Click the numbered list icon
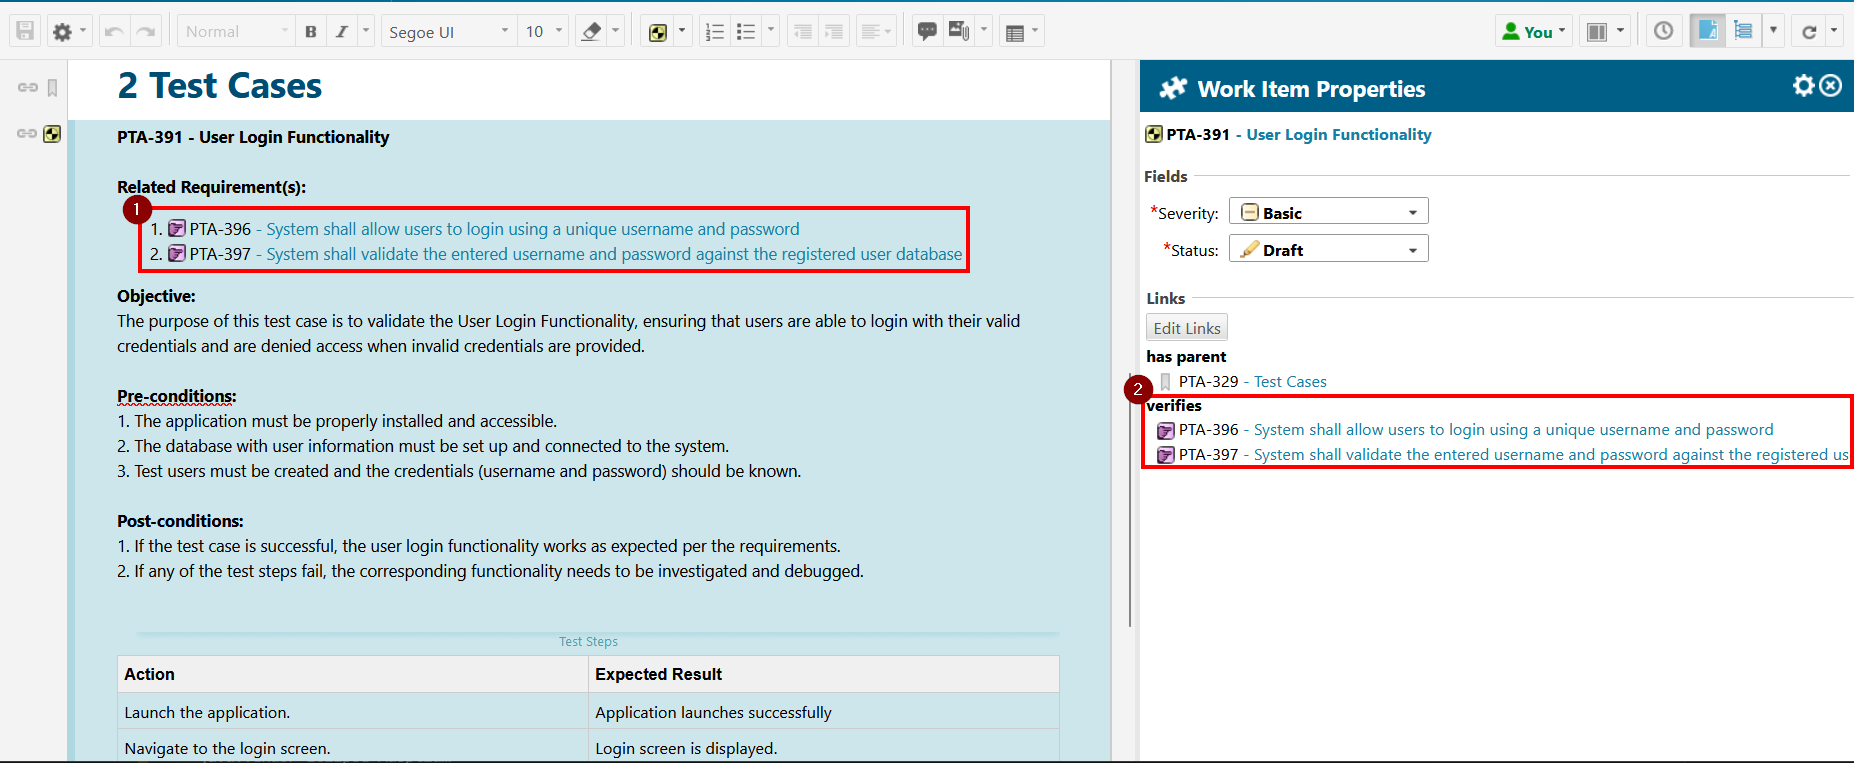The image size is (1854, 763). click(714, 31)
